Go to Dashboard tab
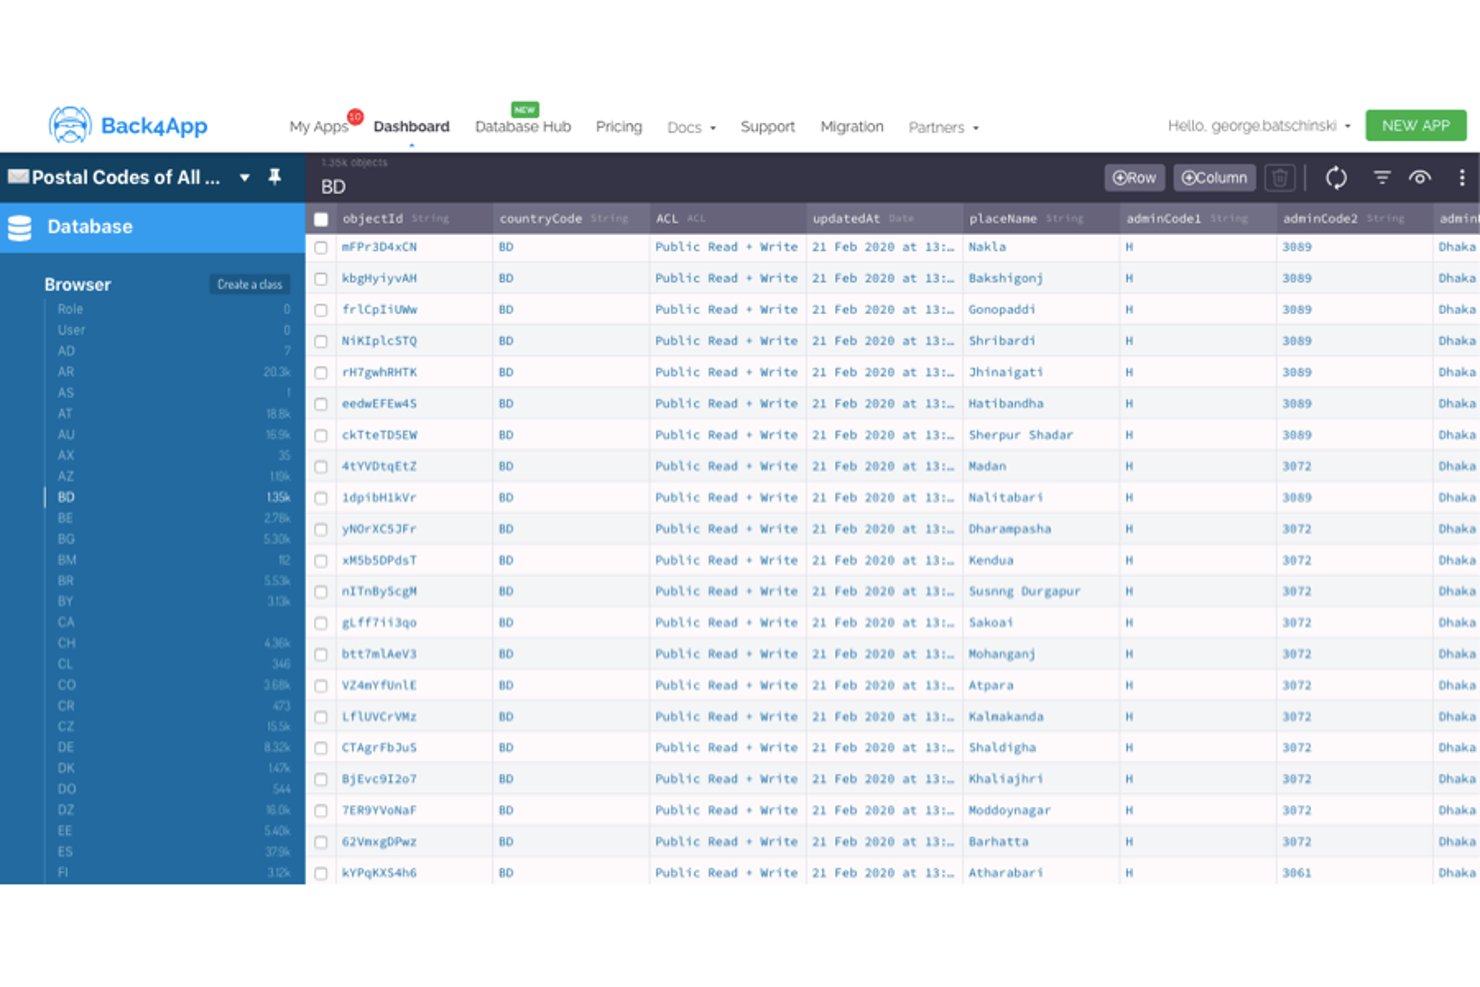 [411, 127]
